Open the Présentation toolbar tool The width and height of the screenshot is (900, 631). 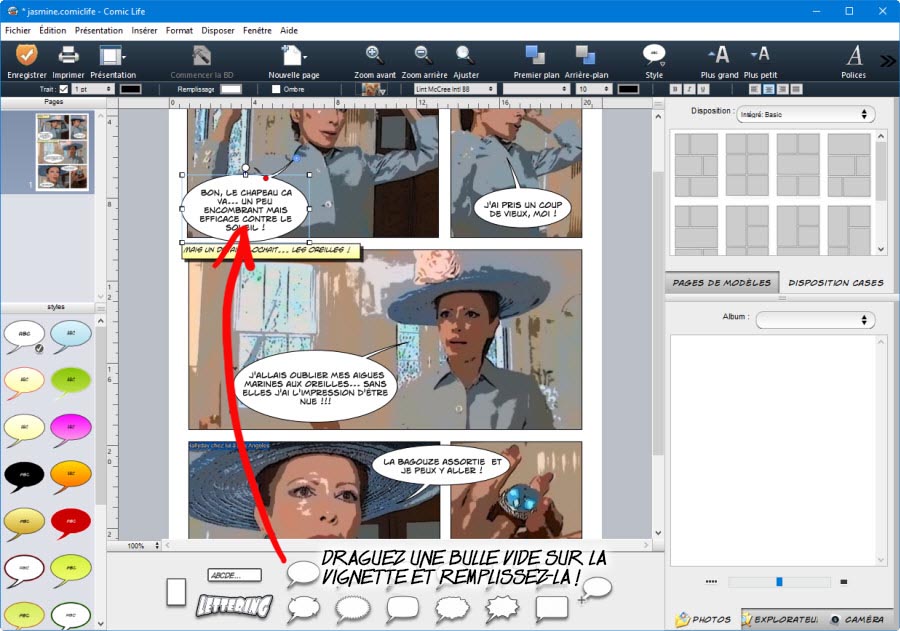(x=112, y=56)
